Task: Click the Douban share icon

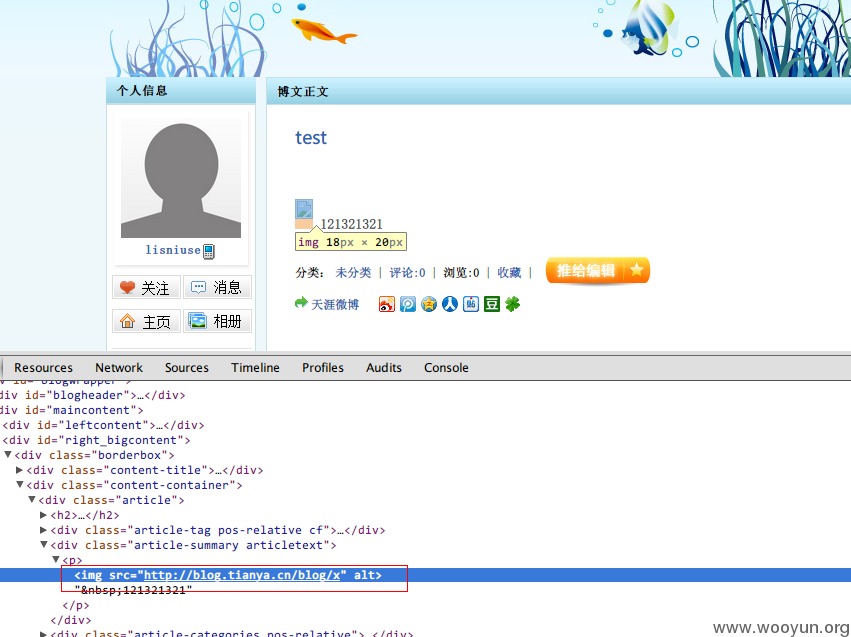Action: point(492,304)
